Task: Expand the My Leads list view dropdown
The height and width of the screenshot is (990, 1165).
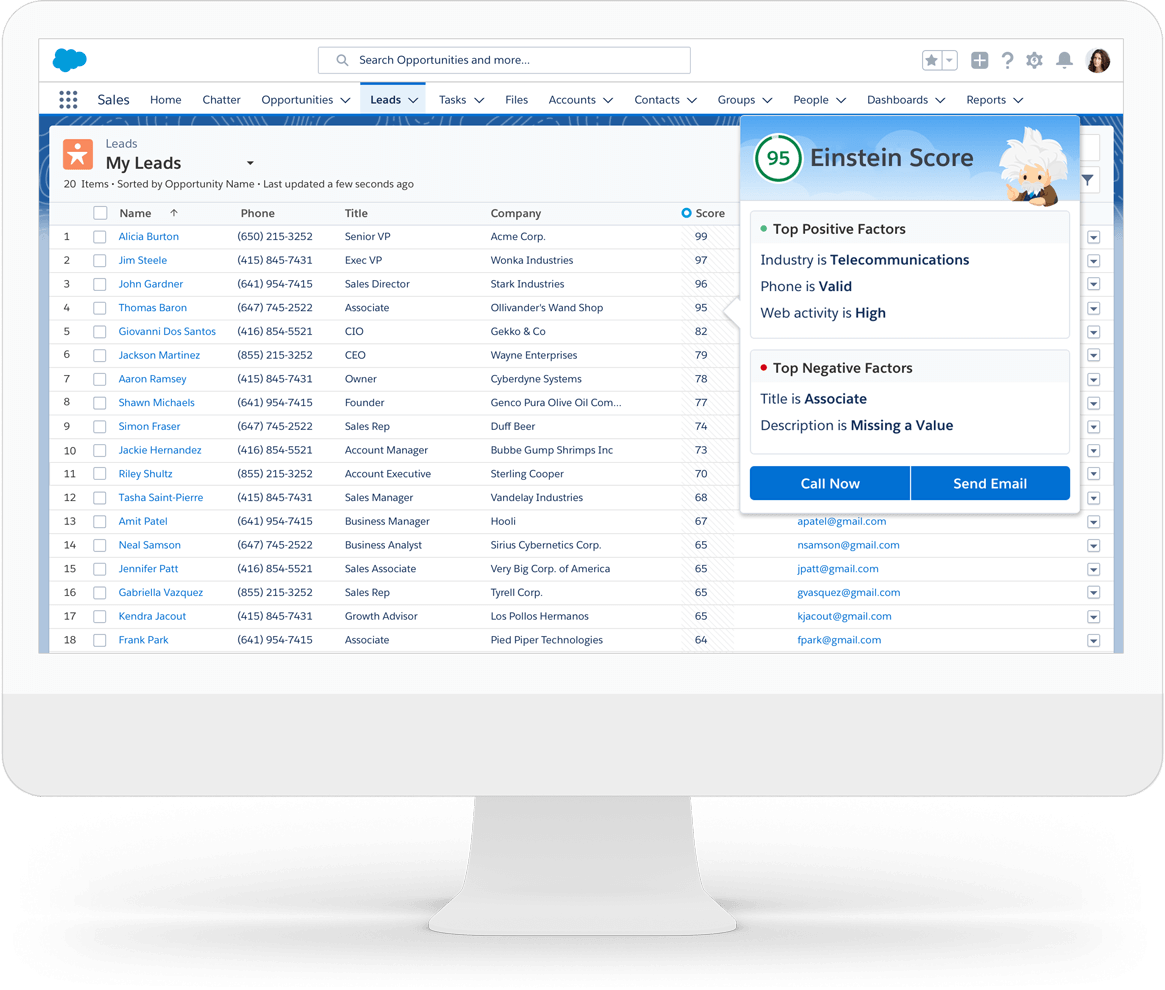Action: click(250, 163)
